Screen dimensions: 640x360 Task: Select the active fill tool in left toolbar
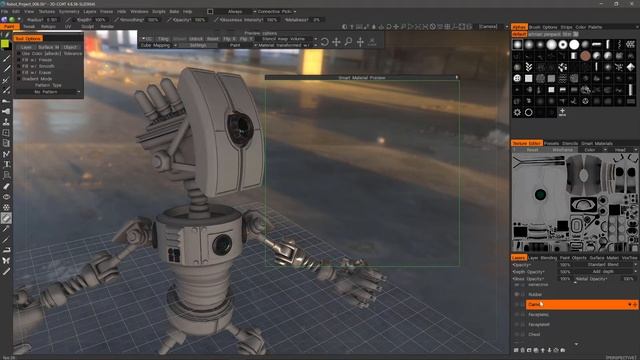click(6, 218)
